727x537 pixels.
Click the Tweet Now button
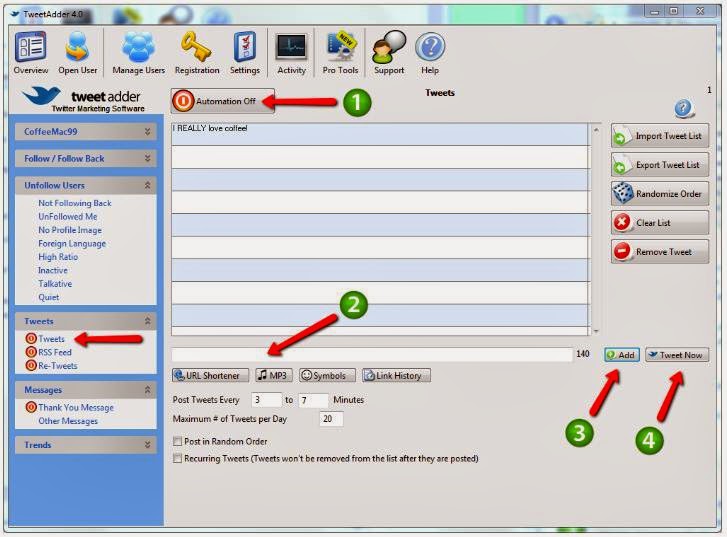677,355
